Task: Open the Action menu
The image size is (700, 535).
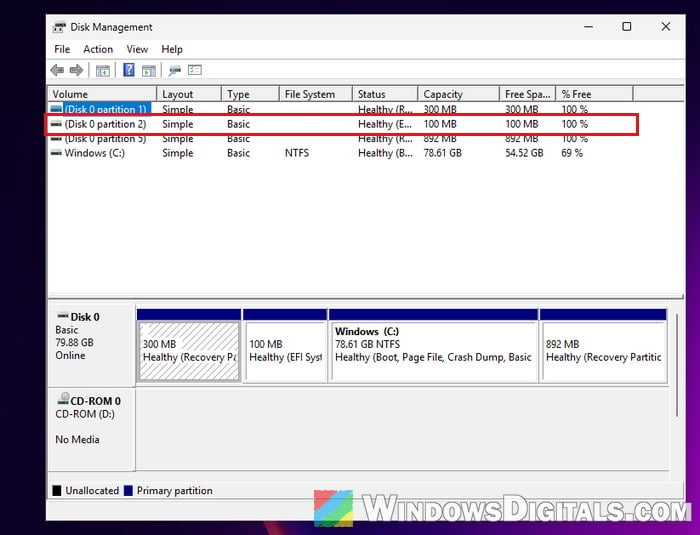Action: point(98,49)
